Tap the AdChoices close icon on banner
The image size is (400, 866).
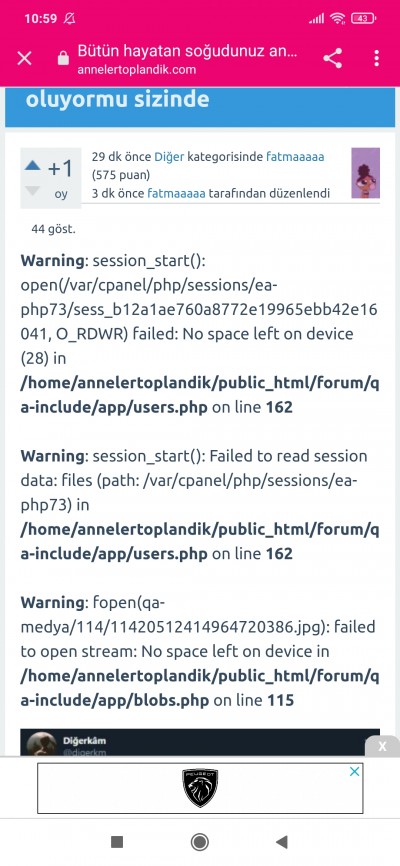[355, 772]
